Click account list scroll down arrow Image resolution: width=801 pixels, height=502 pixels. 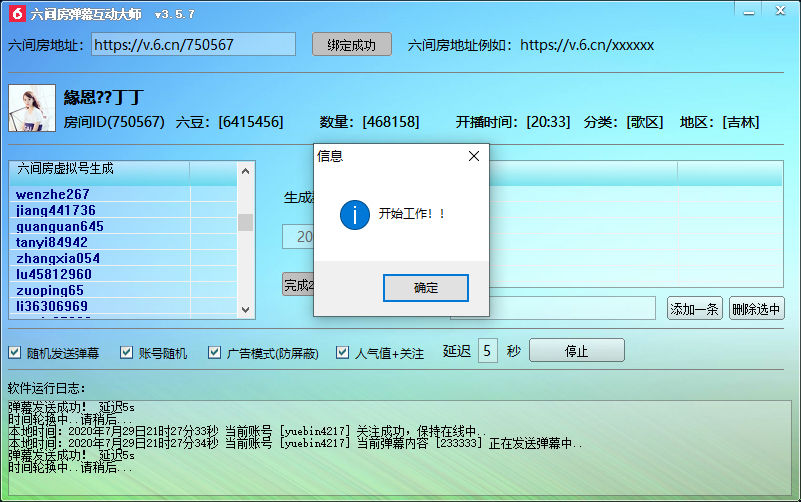(x=245, y=310)
